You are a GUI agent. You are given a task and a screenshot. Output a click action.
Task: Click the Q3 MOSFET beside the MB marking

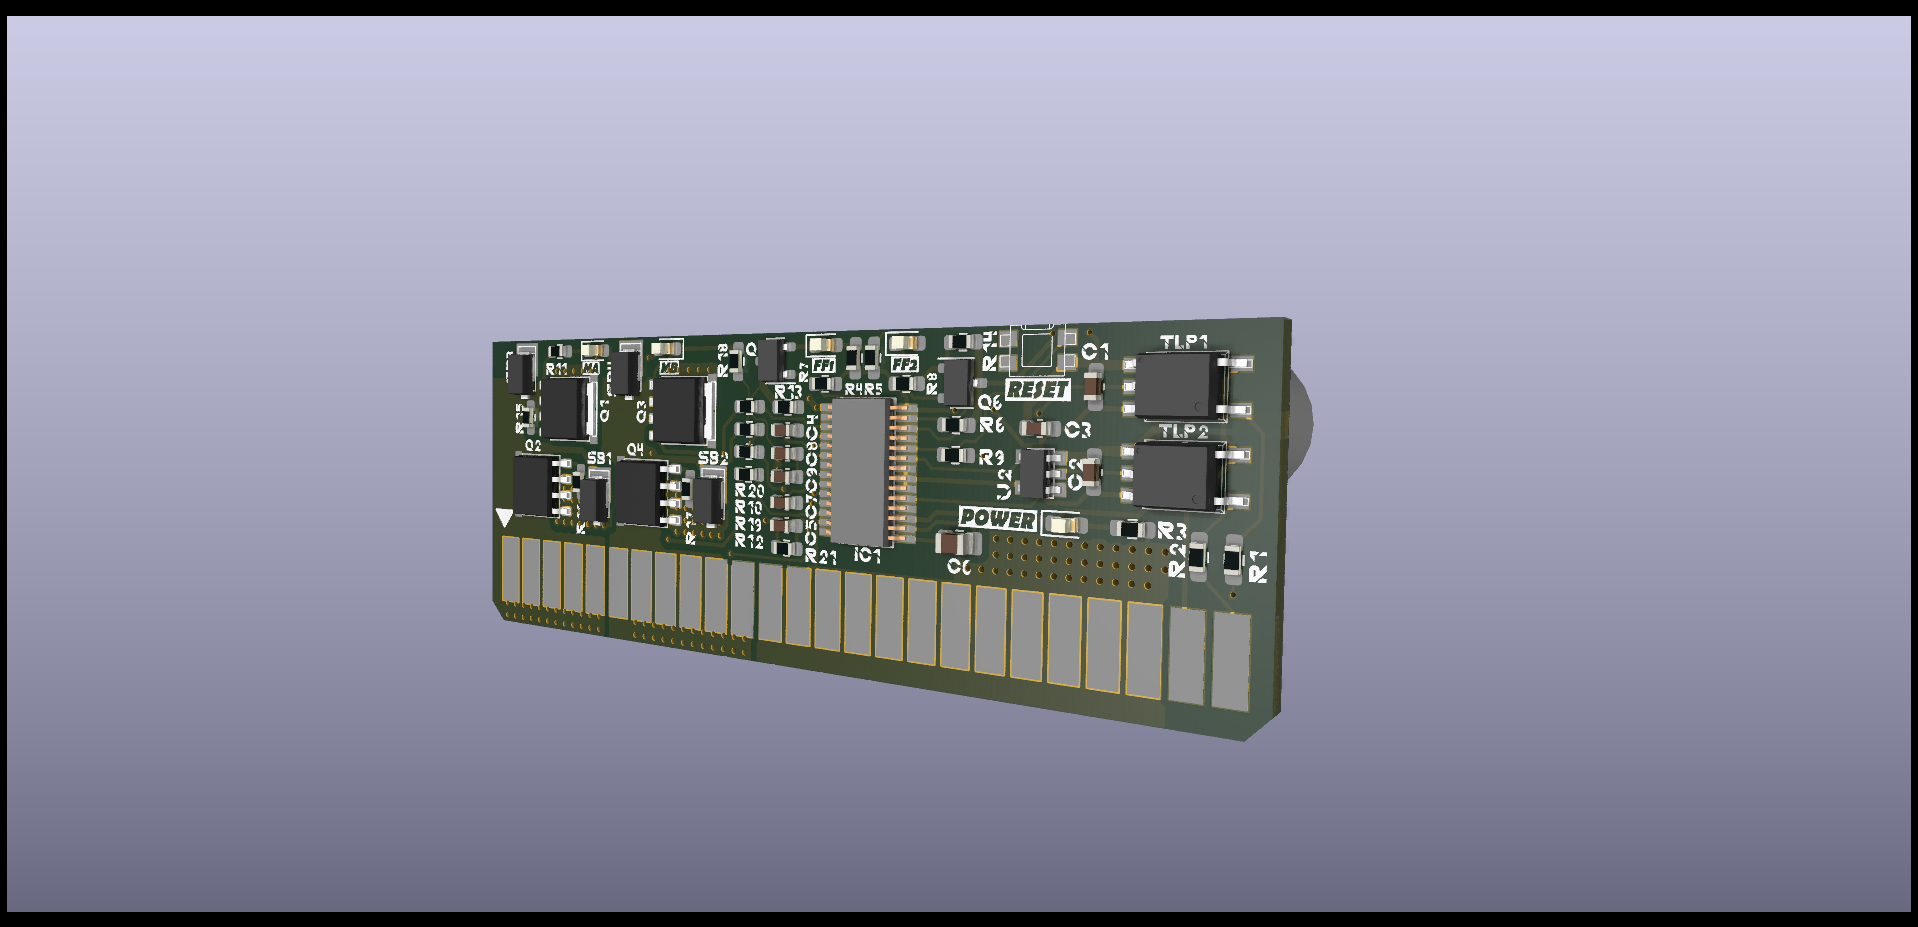[679, 411]
